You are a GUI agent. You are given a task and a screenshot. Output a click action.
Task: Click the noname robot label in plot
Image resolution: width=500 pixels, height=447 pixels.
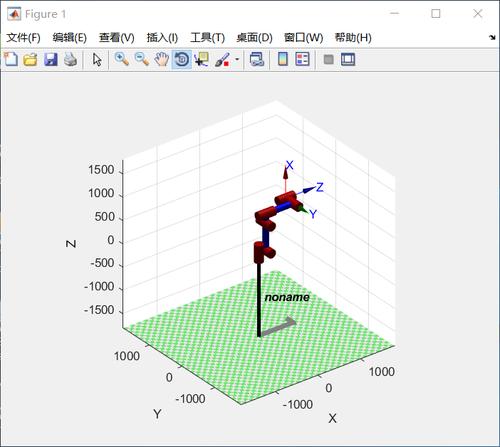pos(287,297)
